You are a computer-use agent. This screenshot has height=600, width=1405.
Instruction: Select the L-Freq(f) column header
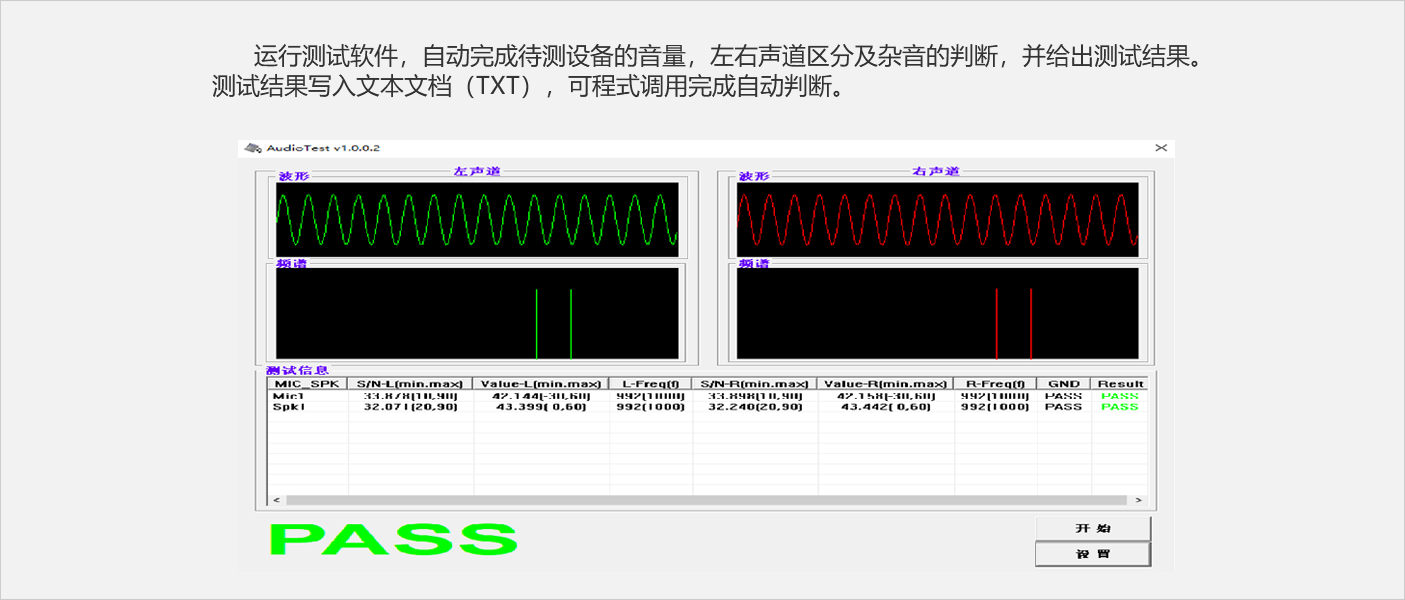[x=650, y=384]
